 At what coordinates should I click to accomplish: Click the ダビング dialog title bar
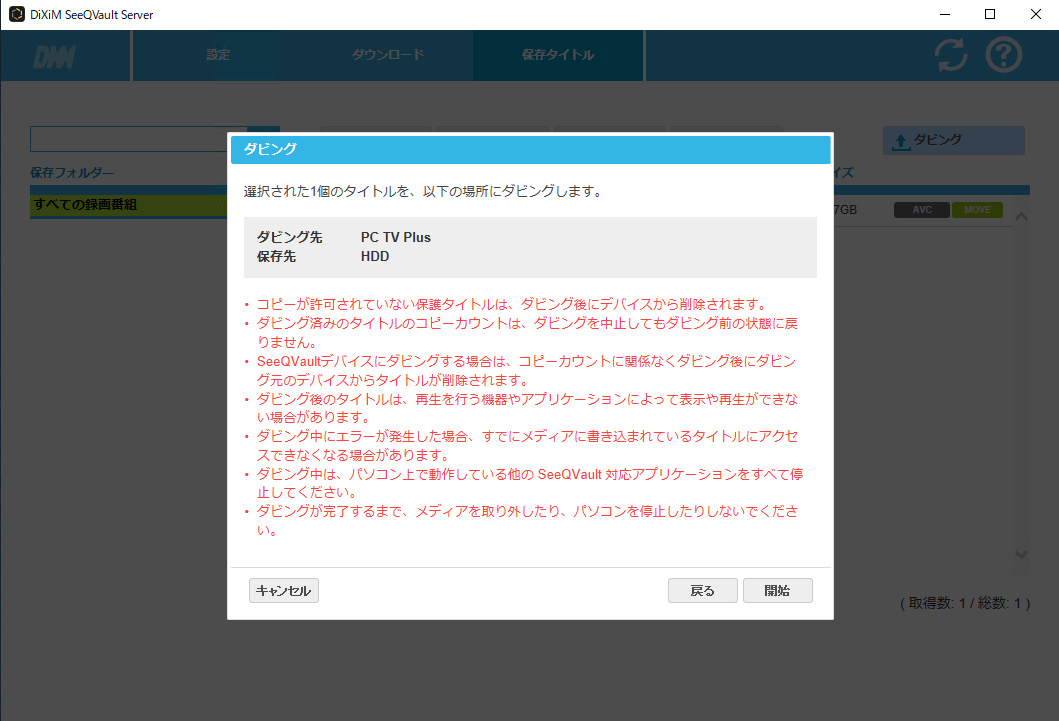(530, 149)
